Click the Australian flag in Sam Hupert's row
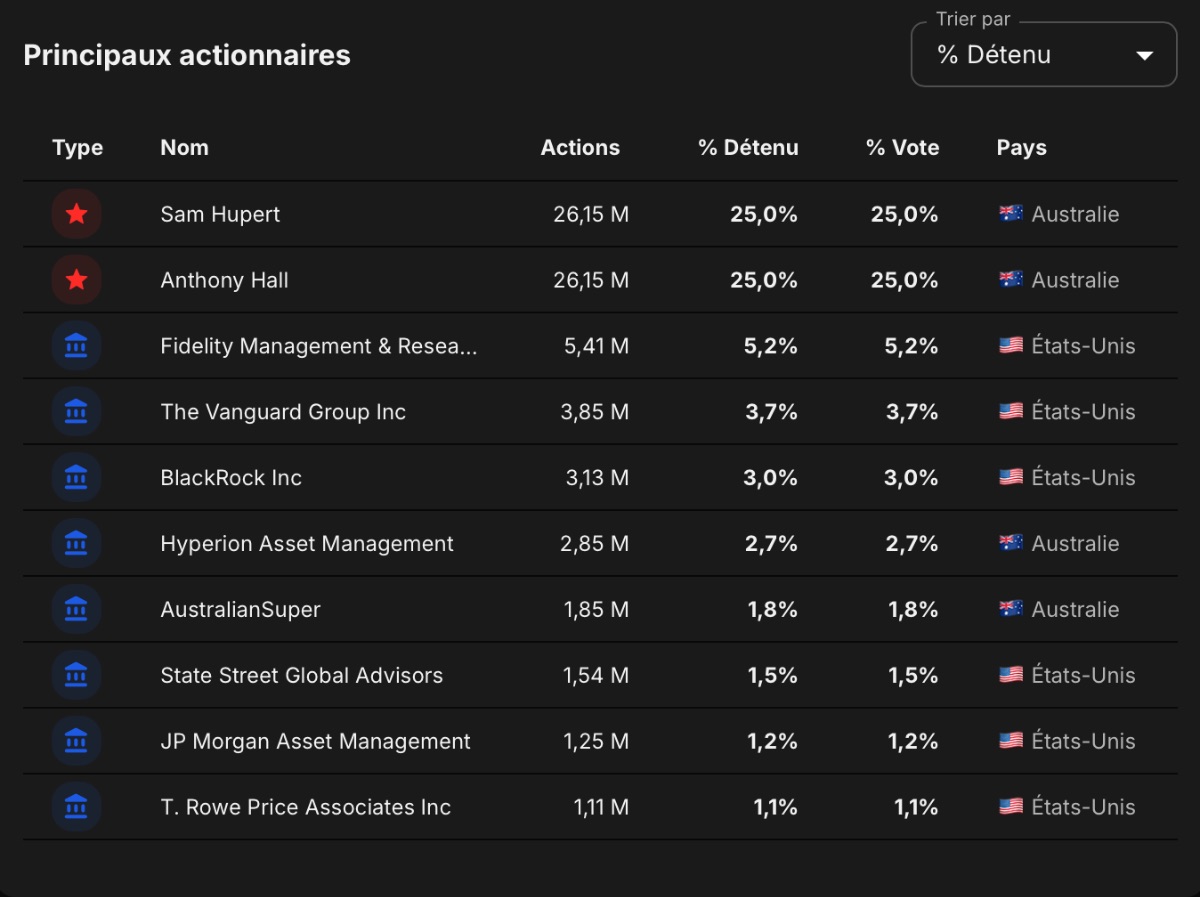The width and height of the screenshot is (1200, 897). pyautogui.click(x=1011, y=214)
